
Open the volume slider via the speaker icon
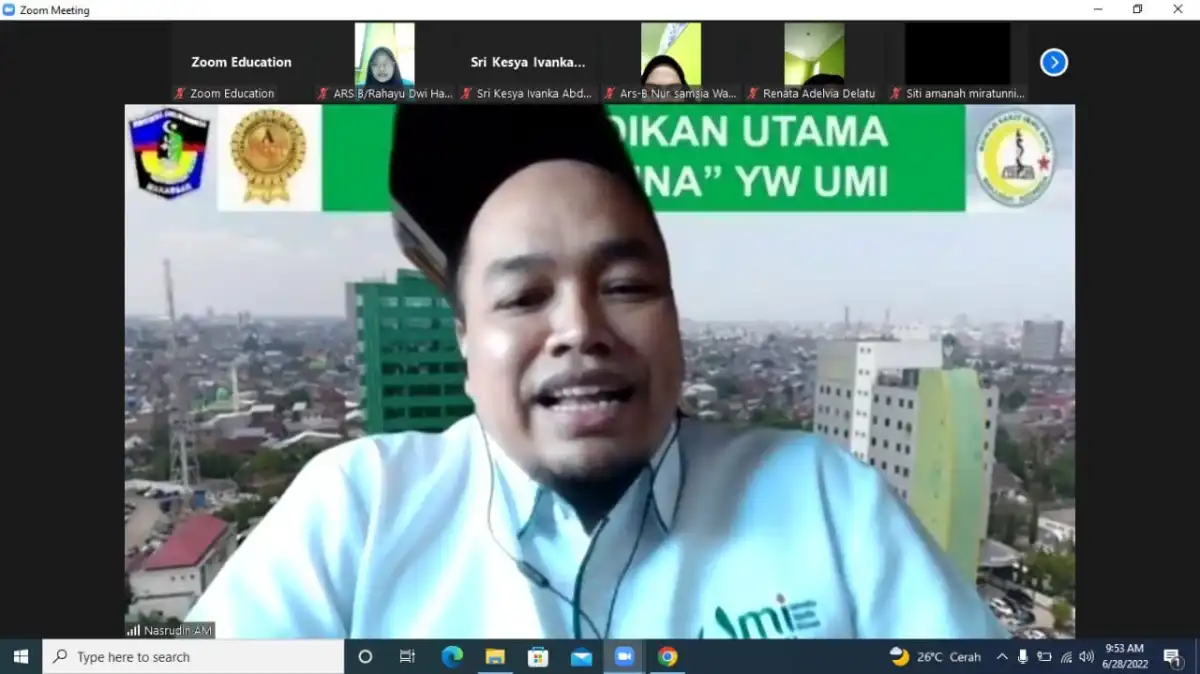pyautogui.click(x=1086, y=657)
